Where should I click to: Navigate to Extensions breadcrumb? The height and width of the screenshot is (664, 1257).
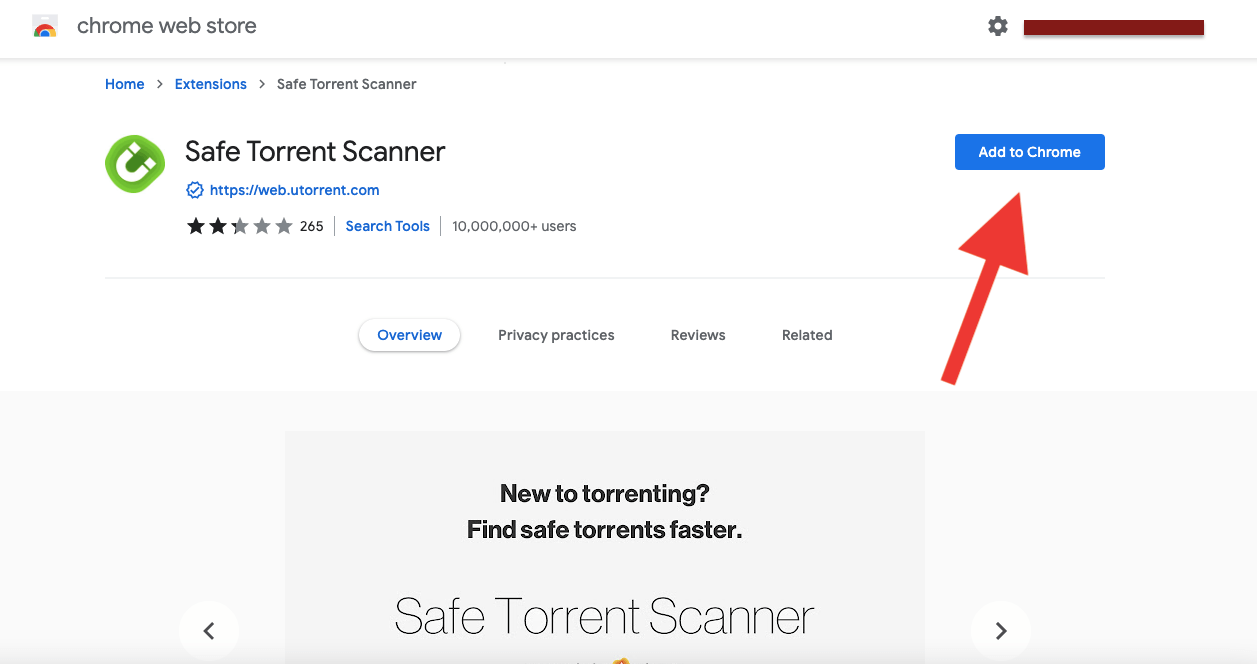210,84
